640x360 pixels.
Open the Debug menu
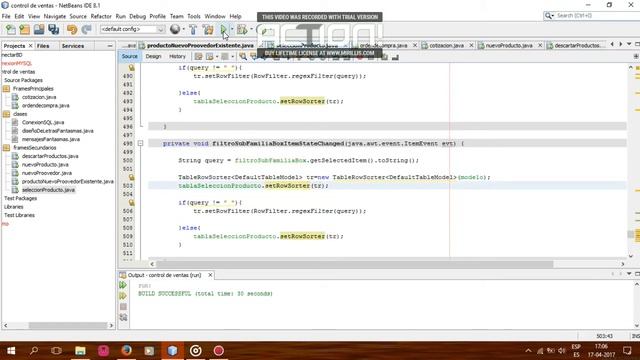click(x=138, y=16)
